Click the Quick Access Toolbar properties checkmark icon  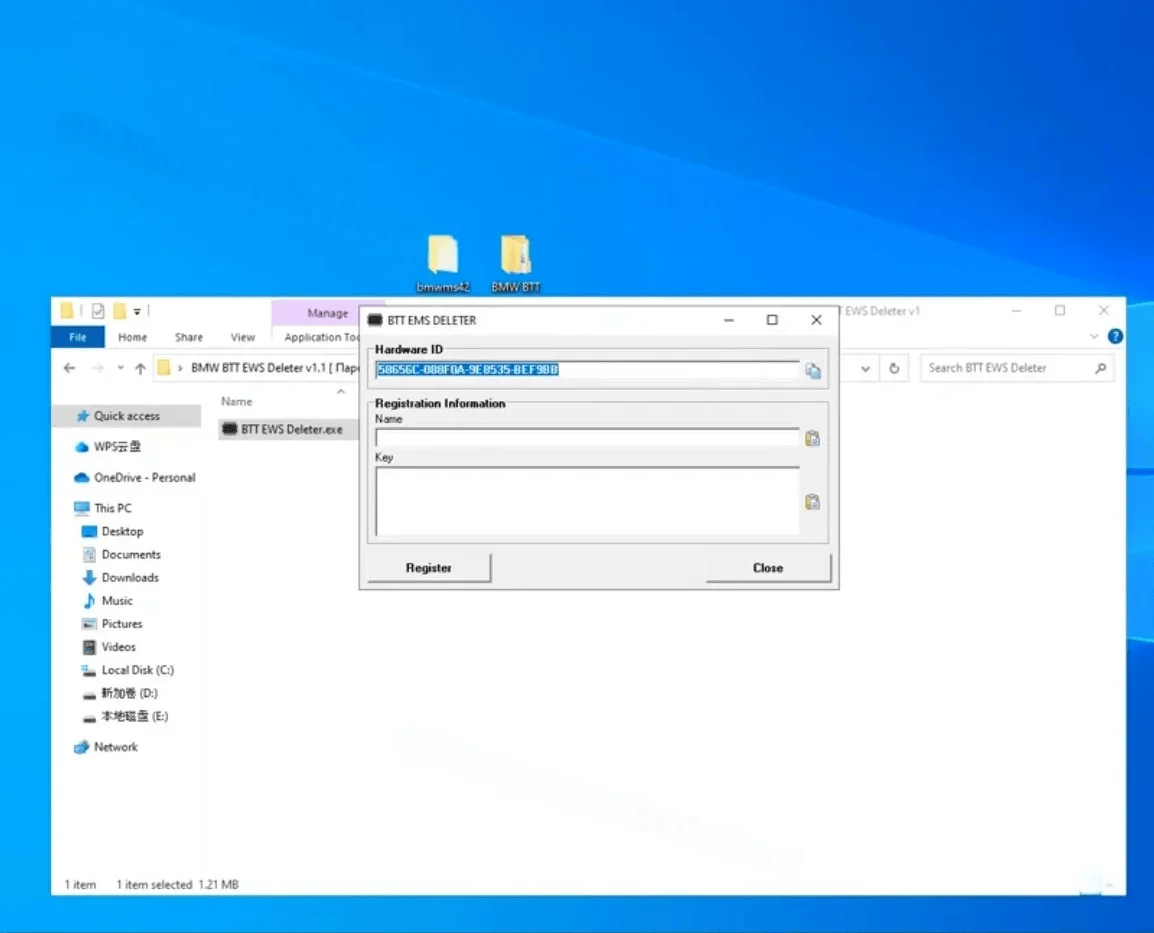tap(98, 311)
